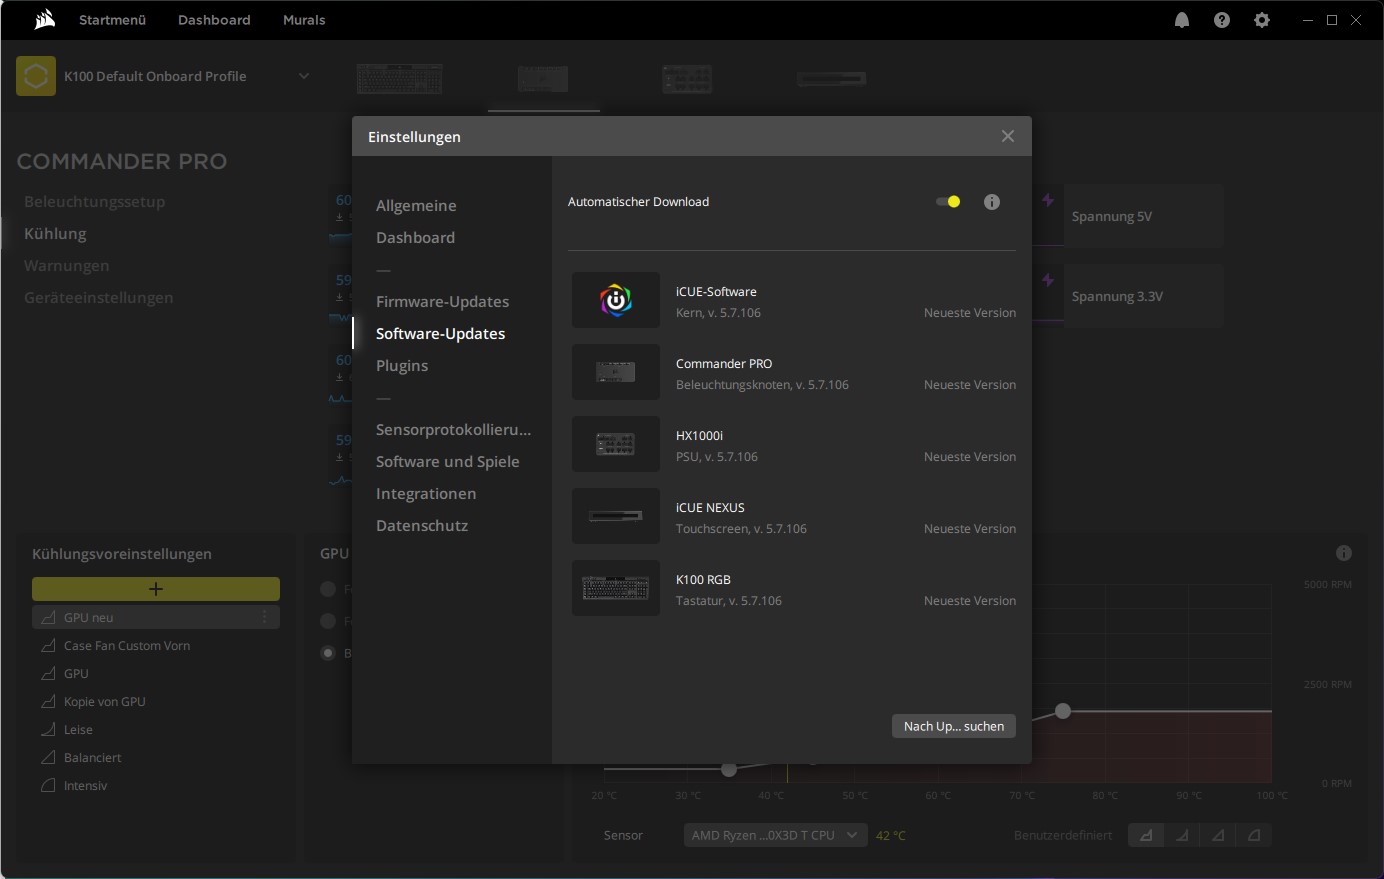
Task: Click the K100 RGB Tastatur version text
Action: [x=729, y=601]
